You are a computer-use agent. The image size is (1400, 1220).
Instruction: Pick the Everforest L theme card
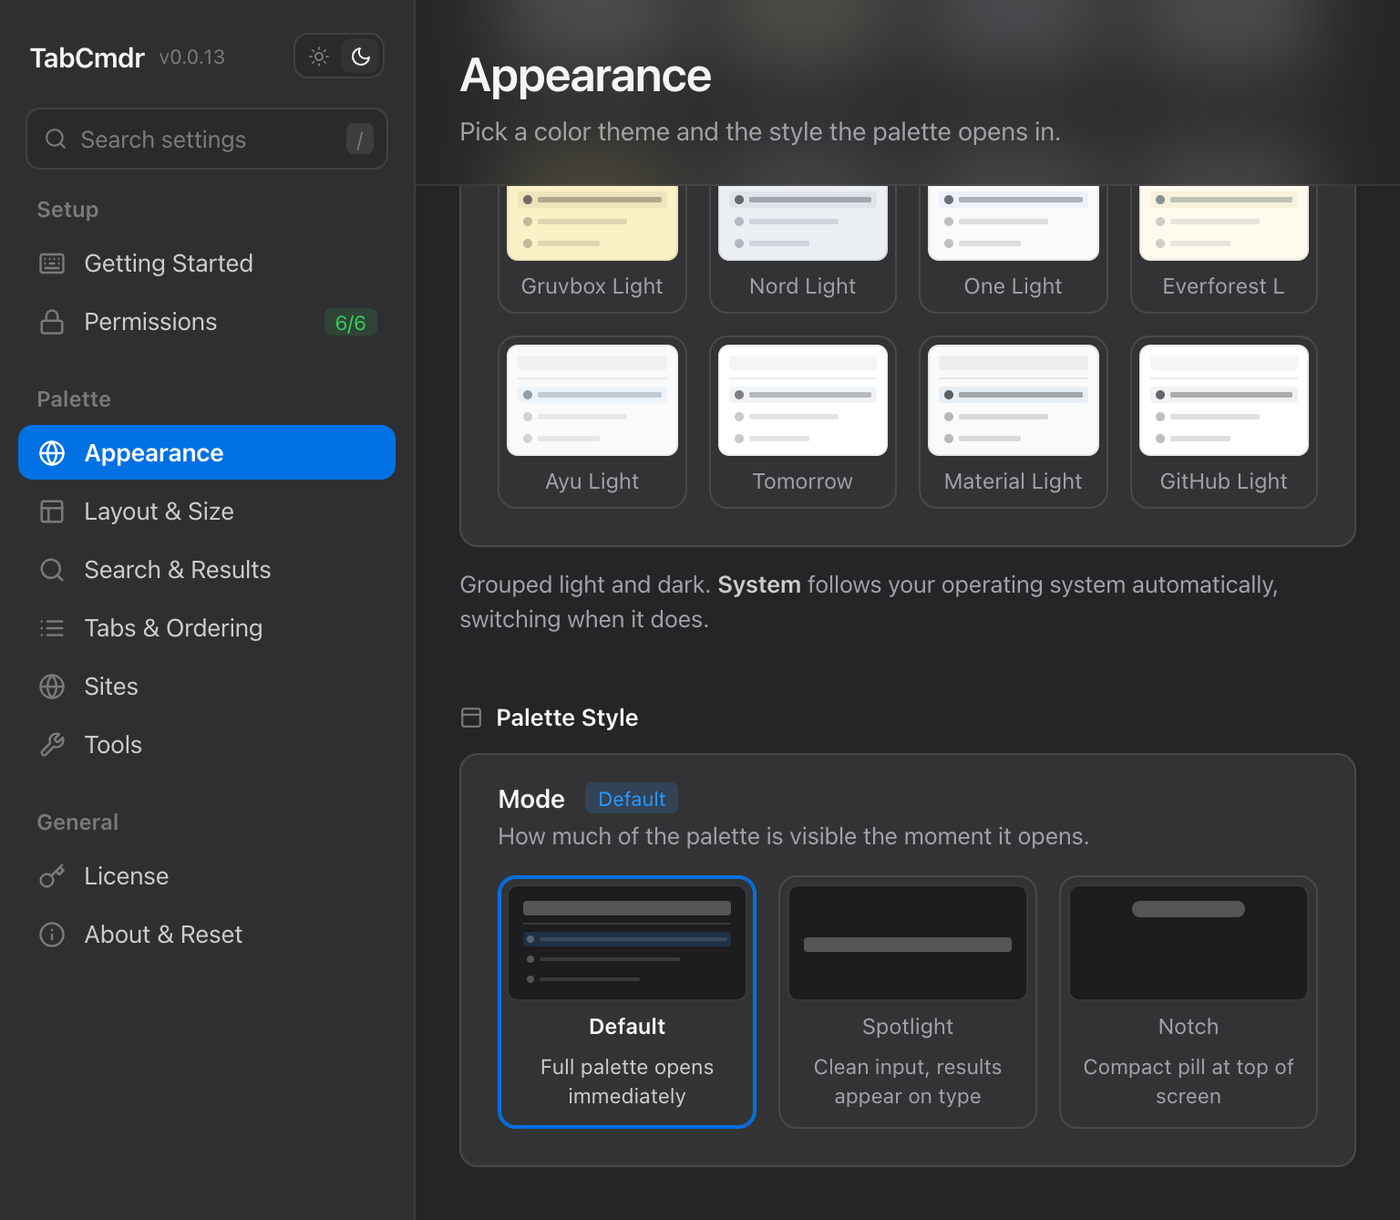1224,248
